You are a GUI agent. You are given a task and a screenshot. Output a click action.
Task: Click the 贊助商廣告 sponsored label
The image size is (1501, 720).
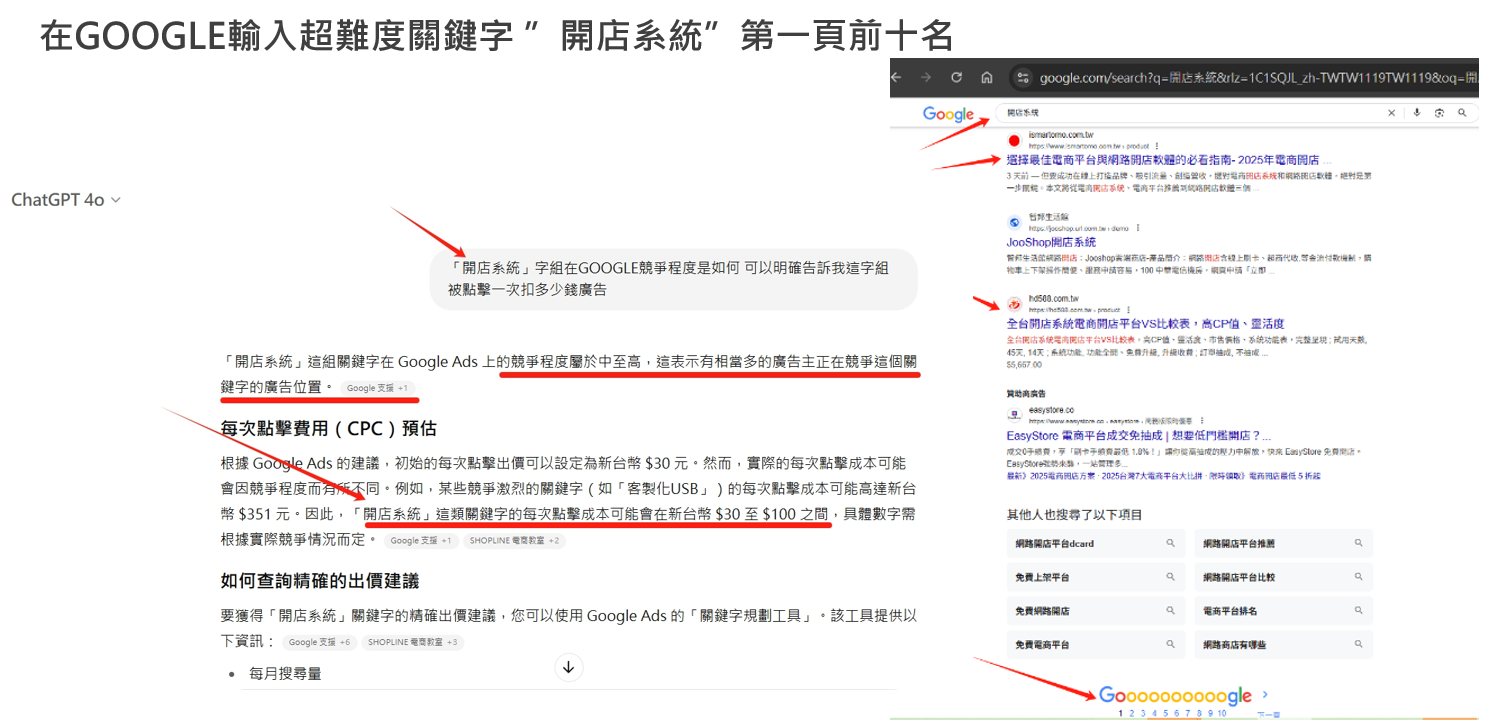tap(1027, 394)
